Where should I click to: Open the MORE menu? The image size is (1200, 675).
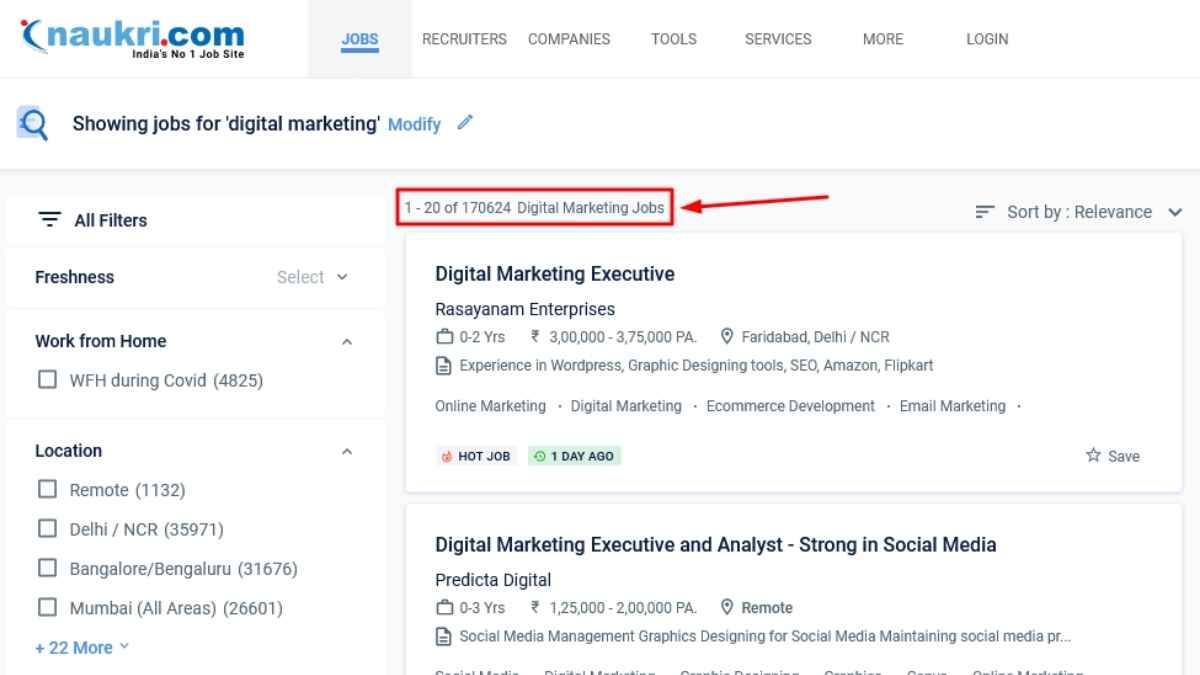tap(883, 39)
